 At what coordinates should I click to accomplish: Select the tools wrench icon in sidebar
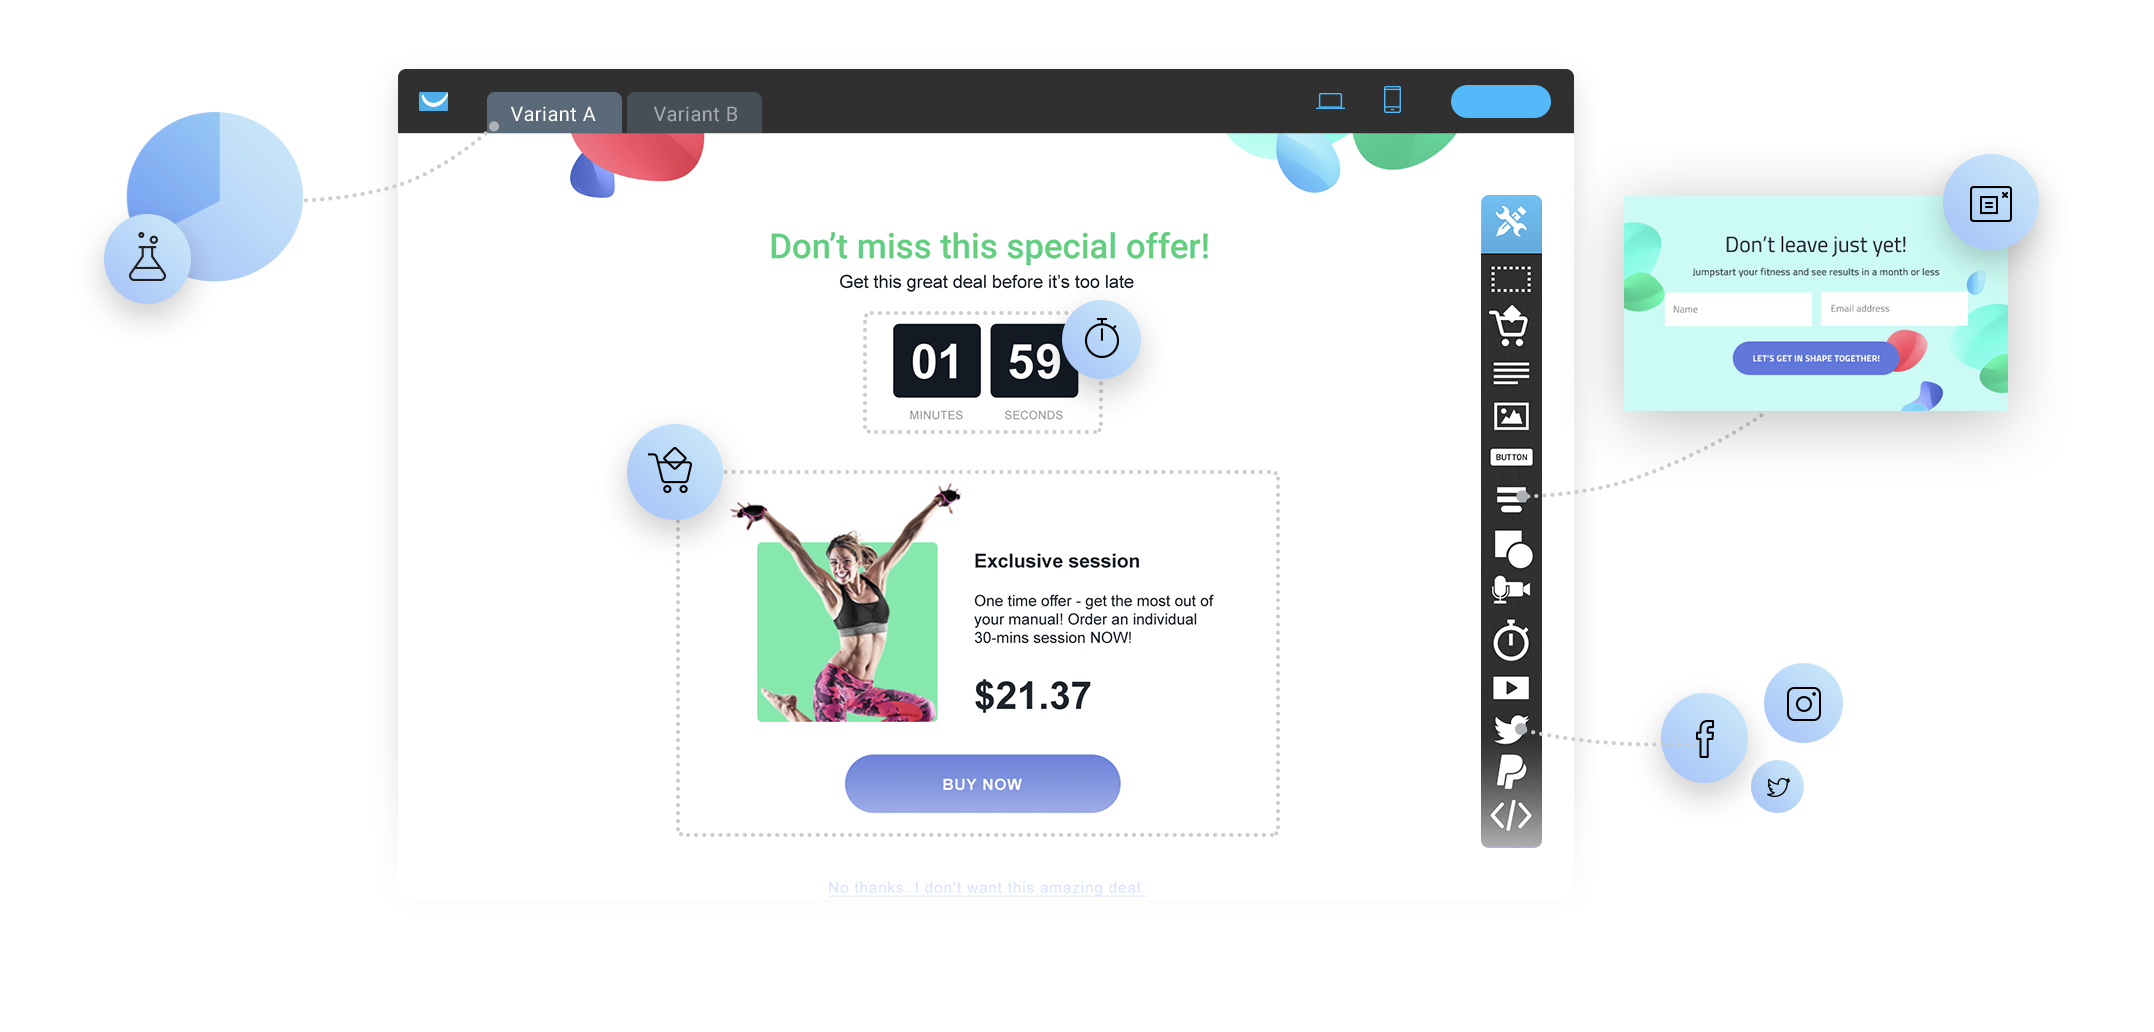1511,222
